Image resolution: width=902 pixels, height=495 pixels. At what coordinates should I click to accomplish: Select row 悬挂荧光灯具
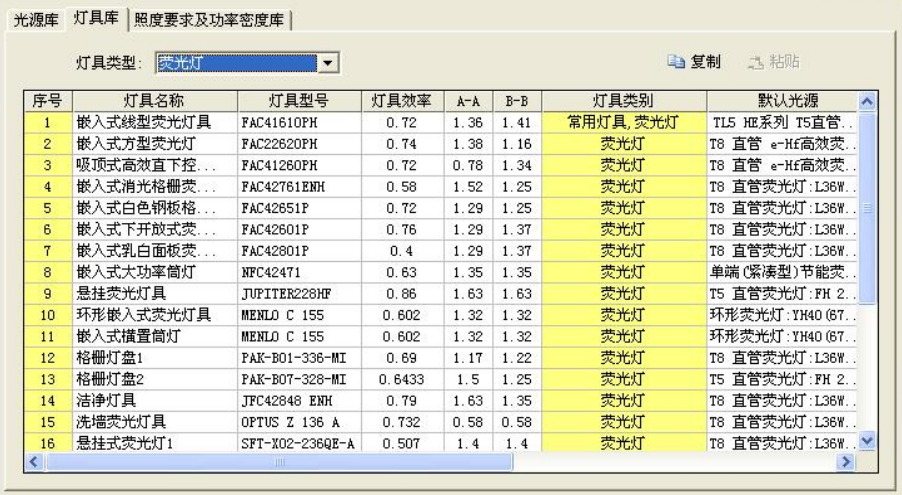[441, 294]
